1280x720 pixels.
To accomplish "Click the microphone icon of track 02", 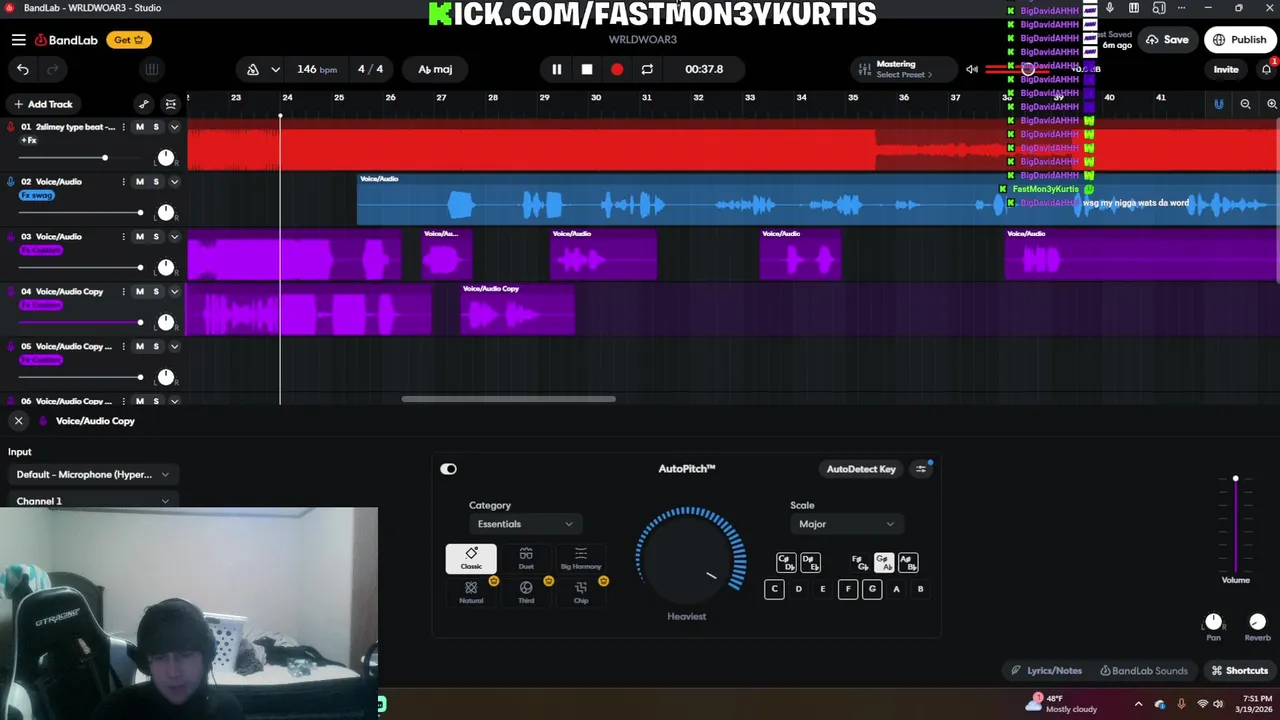I will click(11, 182).
